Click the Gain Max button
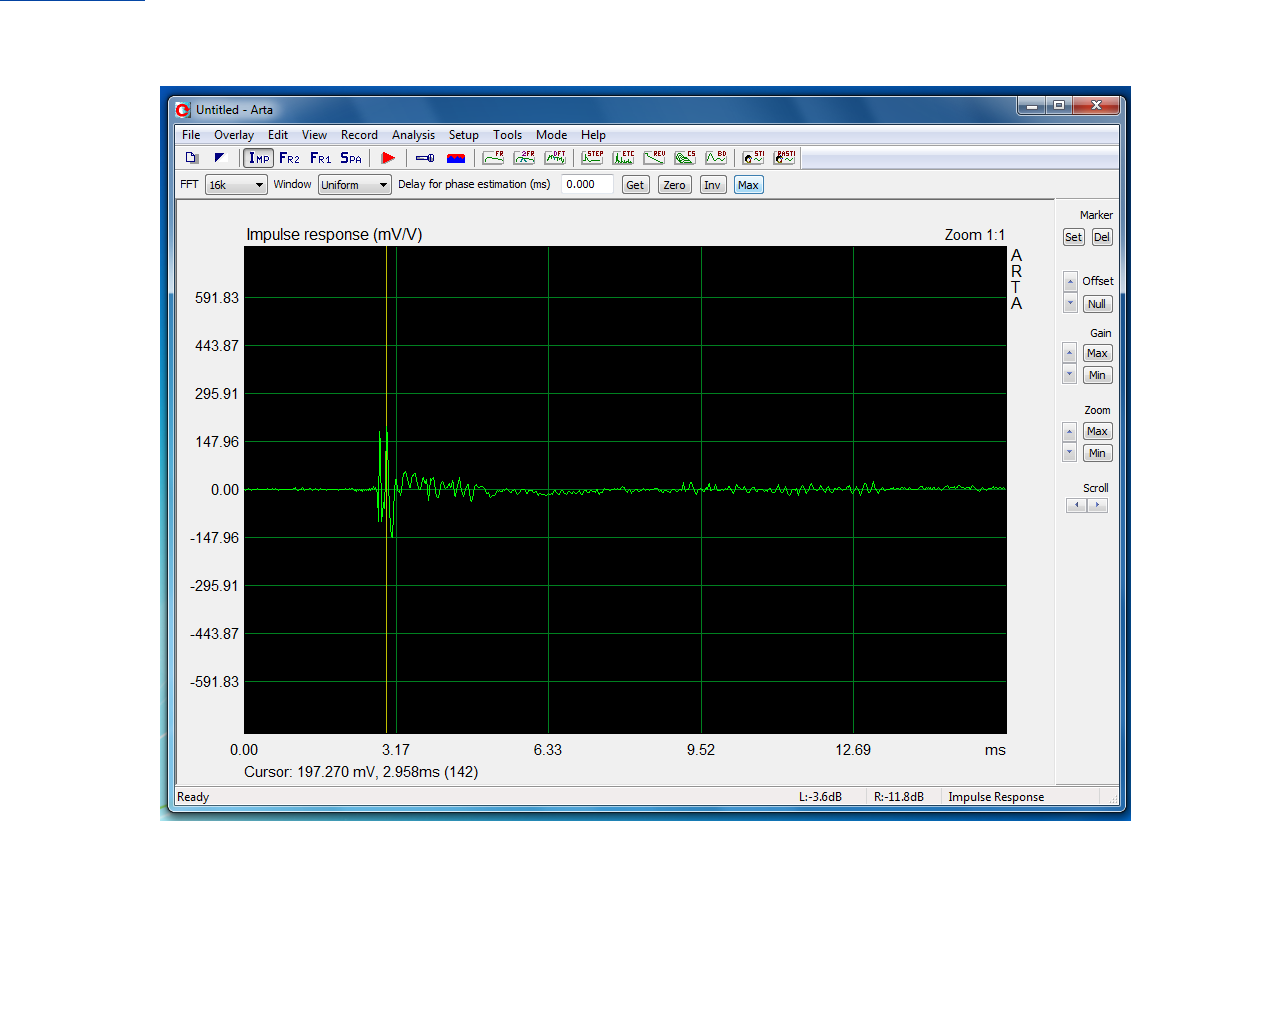 point(1097,353)
